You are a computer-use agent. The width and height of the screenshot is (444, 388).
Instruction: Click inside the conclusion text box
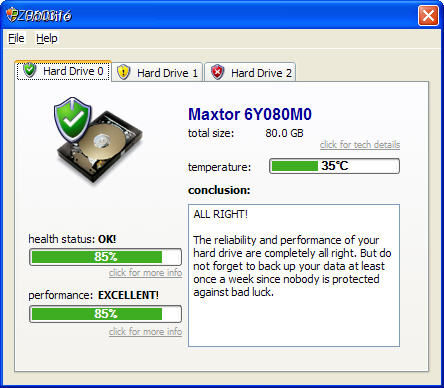294,276
